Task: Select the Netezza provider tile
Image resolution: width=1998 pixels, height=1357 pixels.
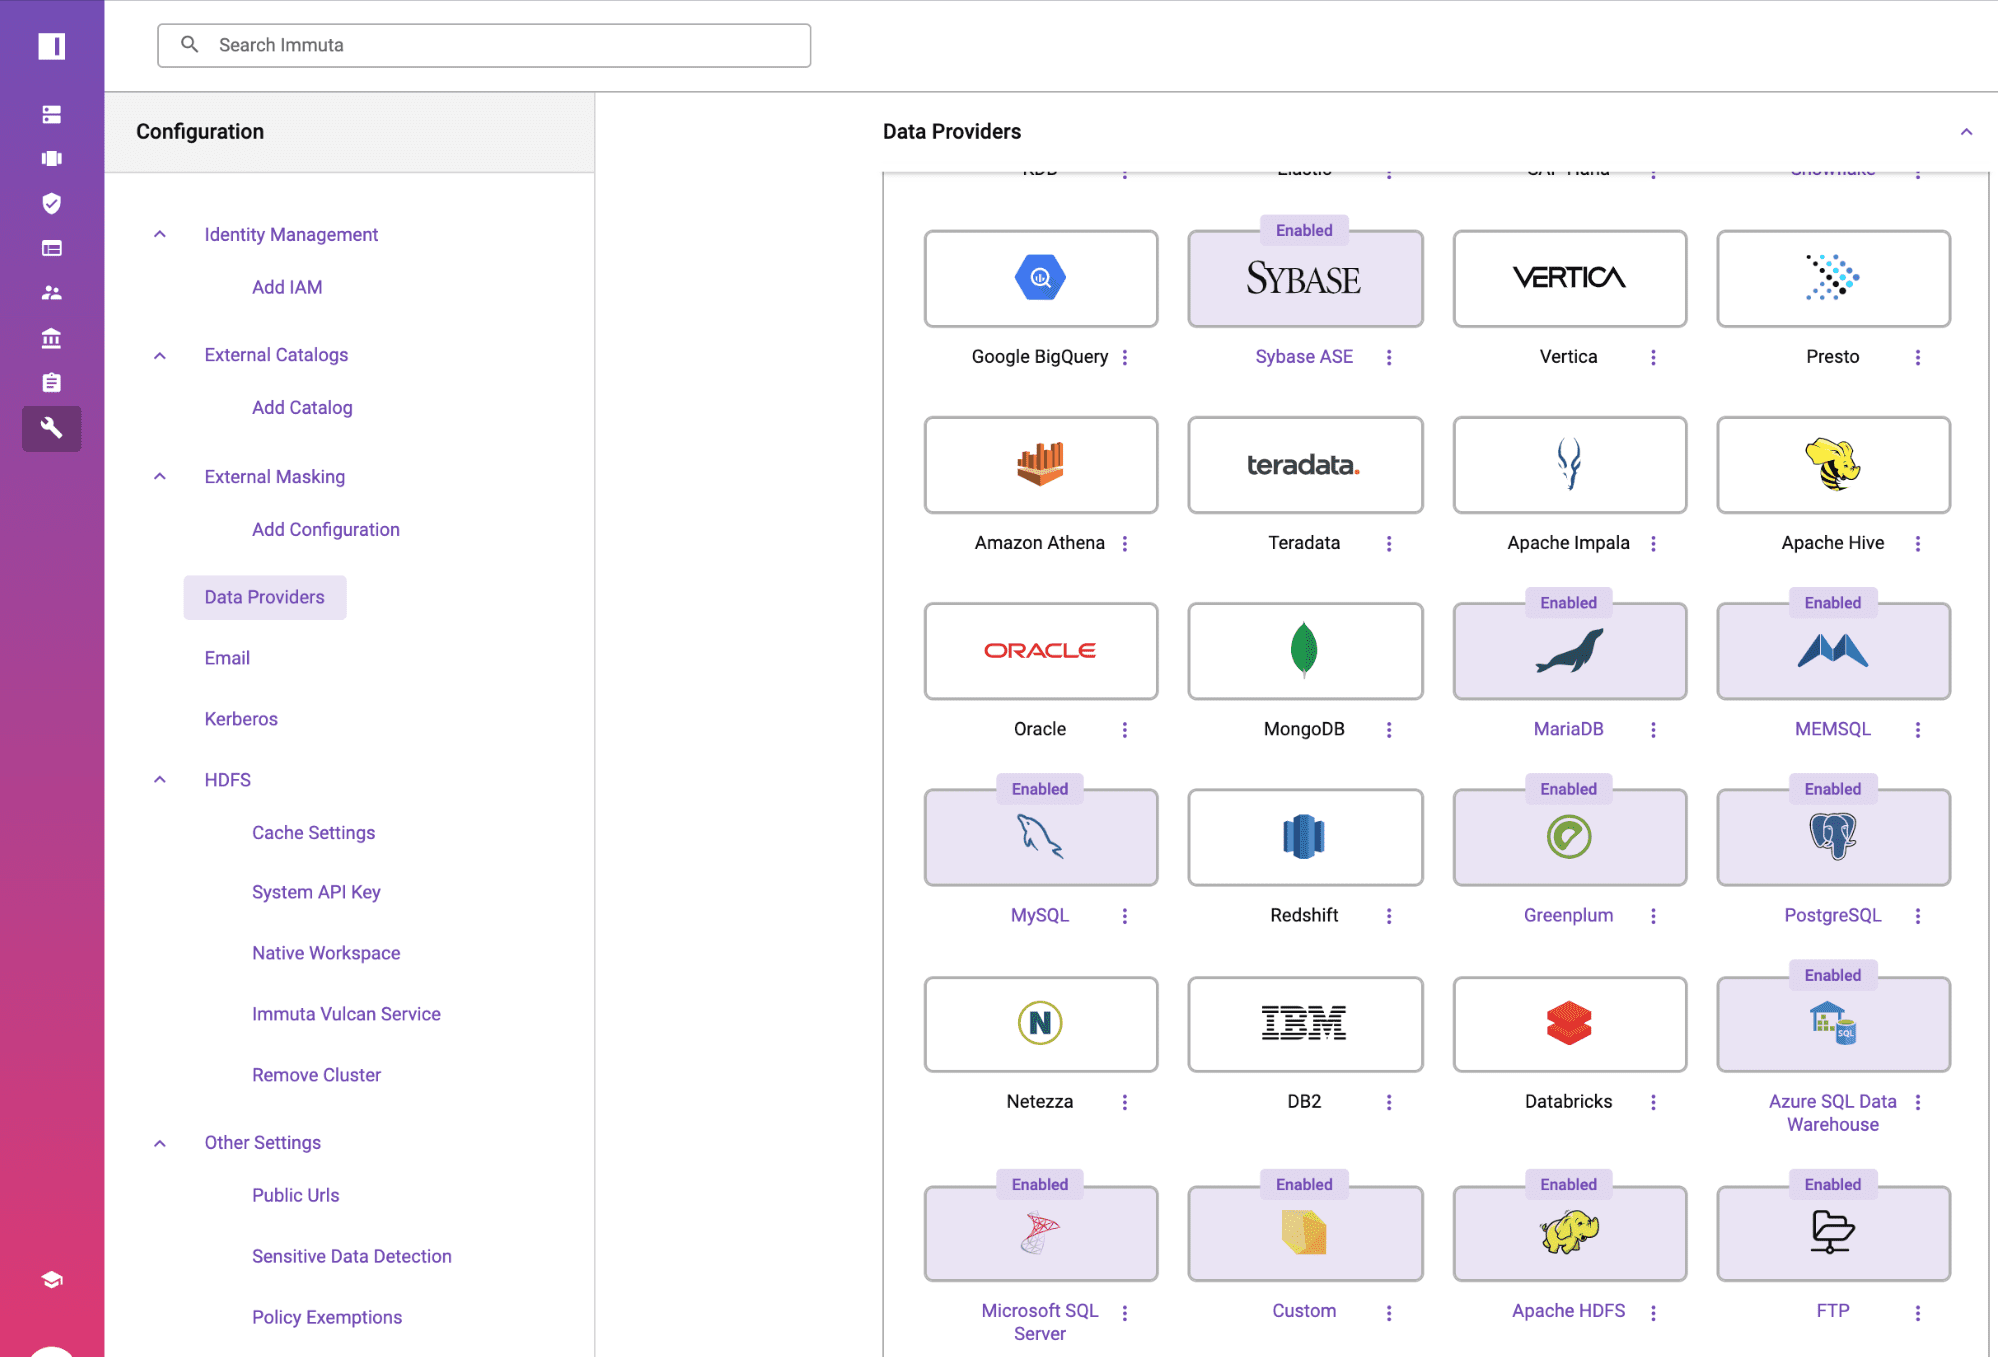Action: click(1040, 1024)
